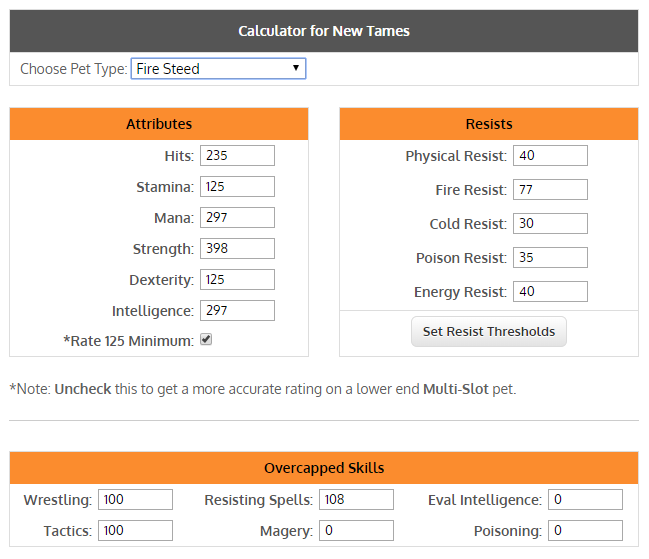This screenshot has width=649, height=559.
Task: Edit the Magery skill value
Action: pos(356,530)
